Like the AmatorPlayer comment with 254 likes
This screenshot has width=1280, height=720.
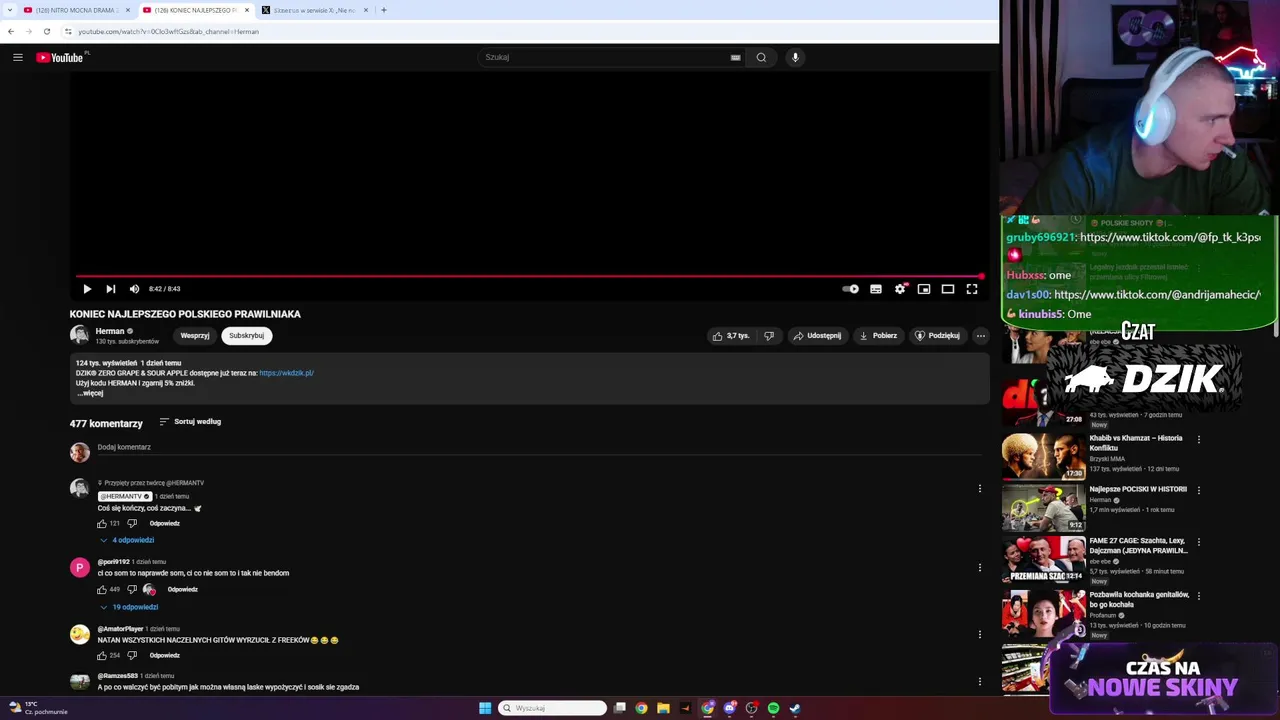(102, 656)
